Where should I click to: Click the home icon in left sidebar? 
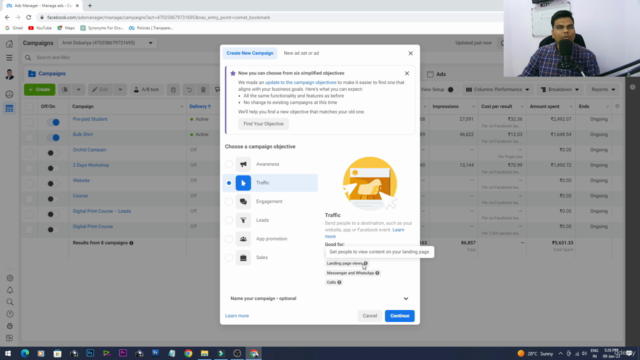[9, 44]
